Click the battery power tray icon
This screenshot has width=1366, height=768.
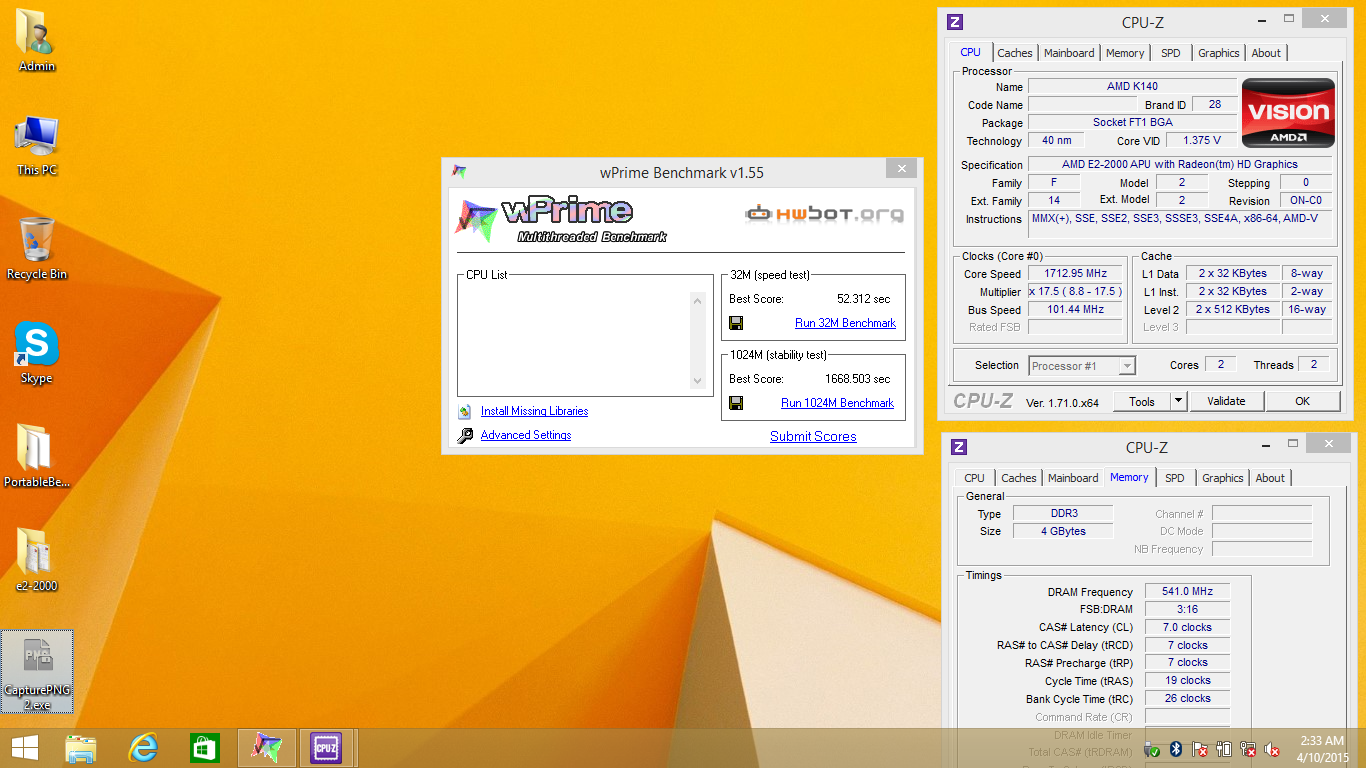coord(1224,748)
